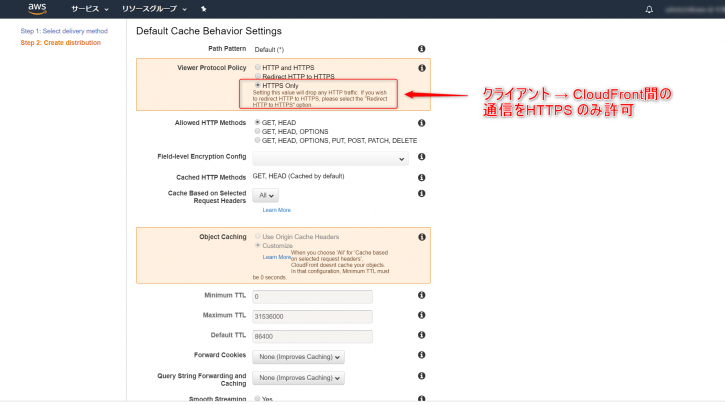Go to Step 2: Create distribution
Image resolution: width=725 pixels, height=405 pixels.
pos(61,43)
